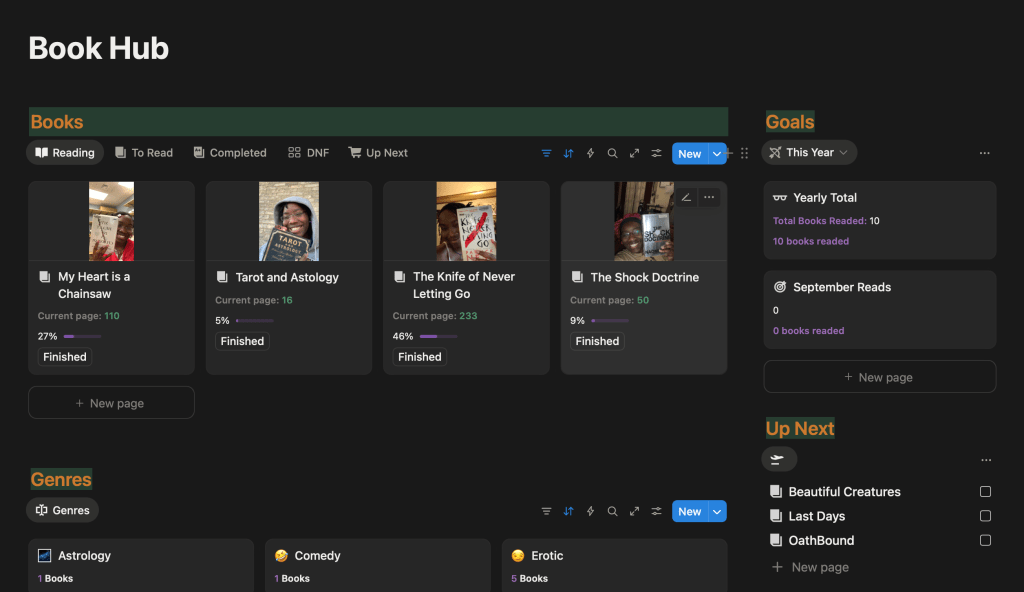The height and width of the screenshot is (592, 1024).
Task: Open view settings icon in Books toolbar
Action: tap(656, 153)
